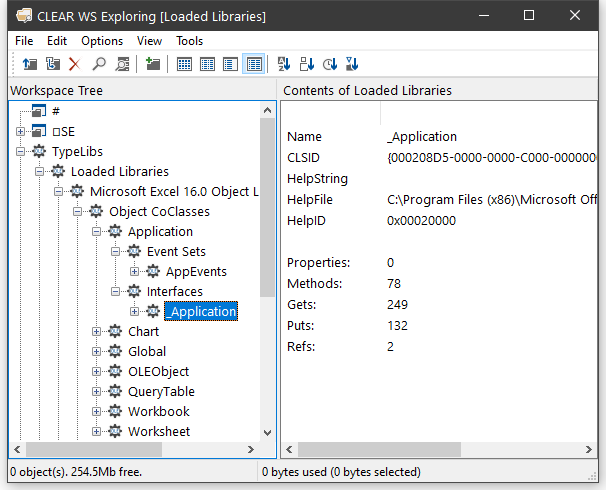
Task: Open the Tools menu
Action: (x=189, y=41)
